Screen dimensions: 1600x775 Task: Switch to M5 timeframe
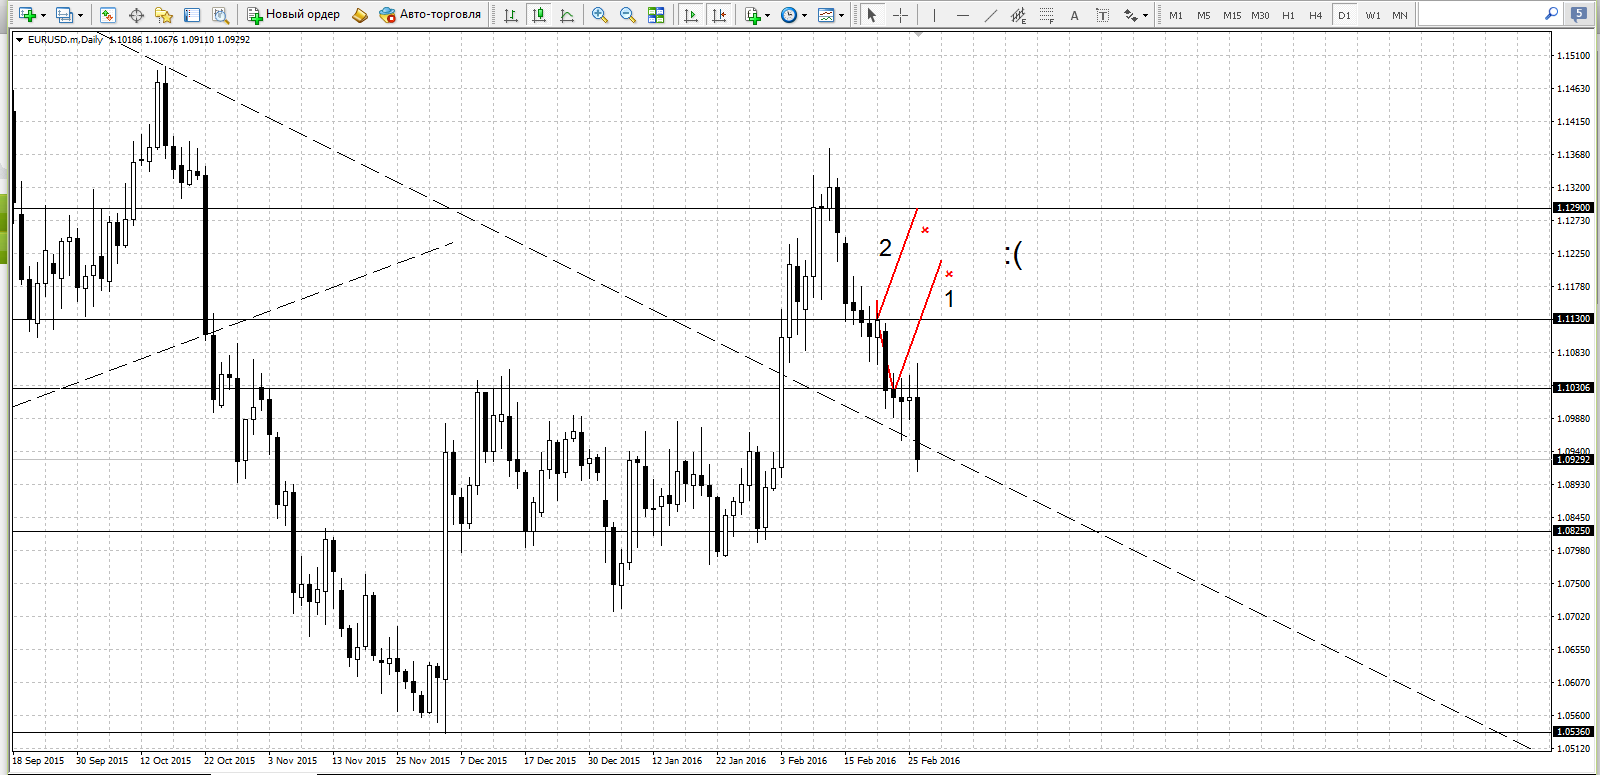1203,15
